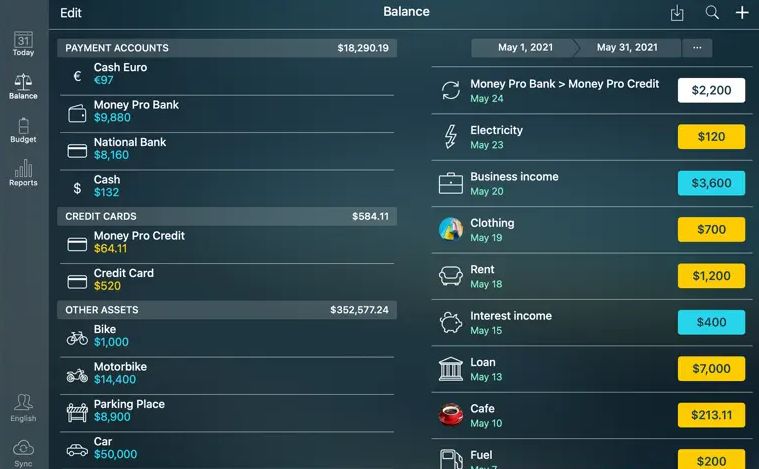Click the $200 Fuel amount
Image resolution: width=759 pixels, height=469 pixels.
711,459
